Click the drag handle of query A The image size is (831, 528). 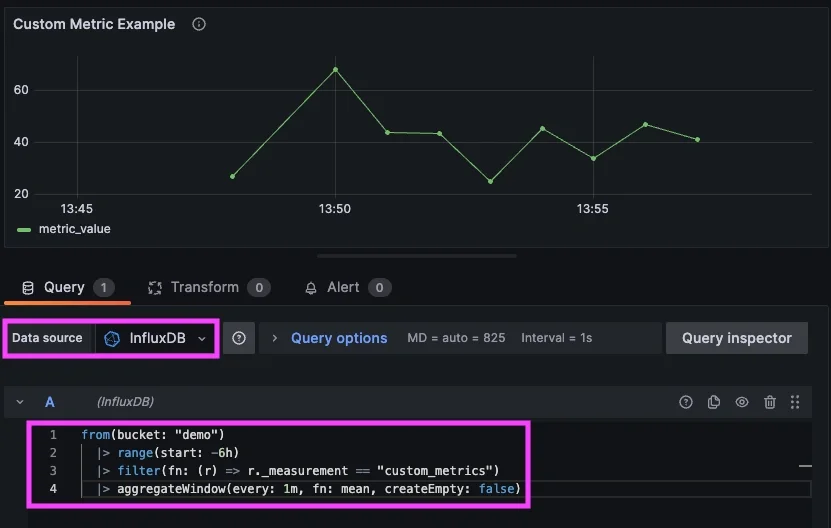[x=795, y=402]
